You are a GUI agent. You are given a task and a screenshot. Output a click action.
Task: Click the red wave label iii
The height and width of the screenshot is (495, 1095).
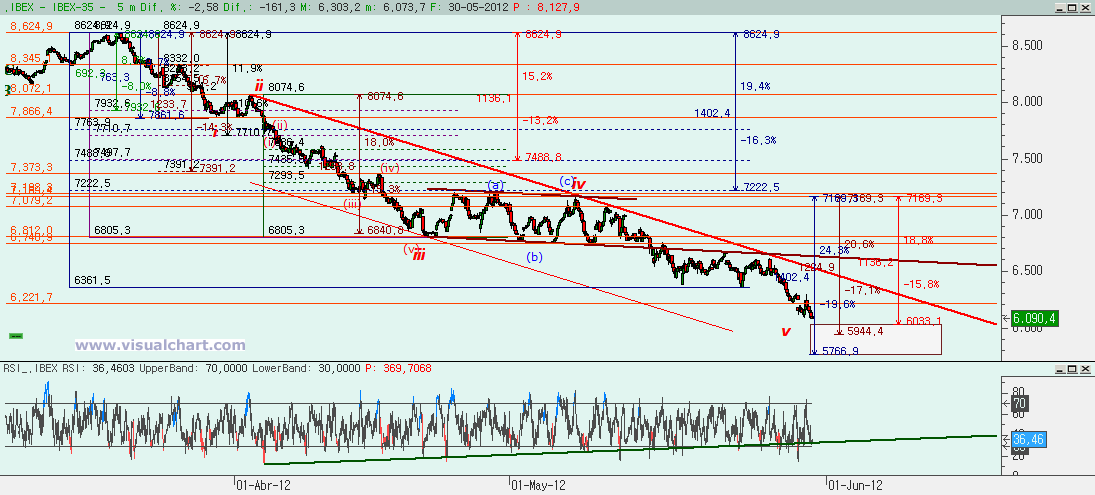click(x=418, y=256)
